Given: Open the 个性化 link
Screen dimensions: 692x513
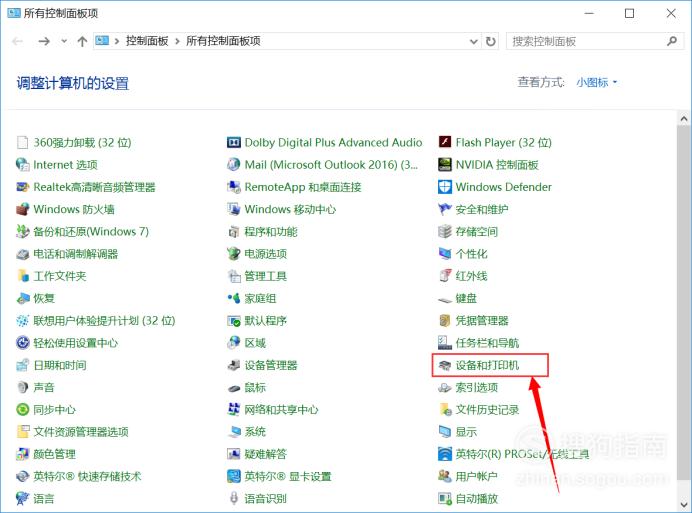Looking at the screenshot, I should tap(471, 254).
